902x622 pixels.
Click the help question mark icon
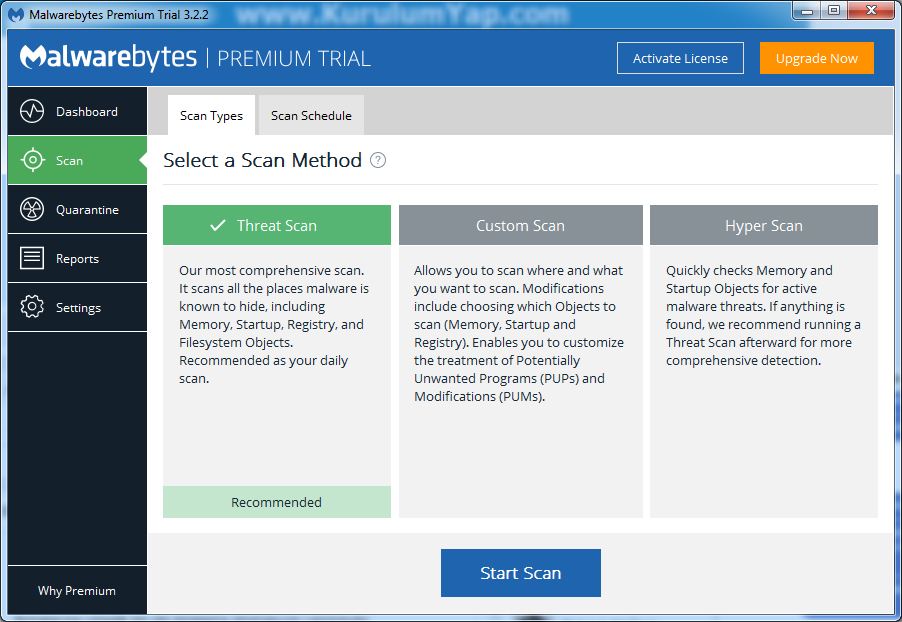click(377, 160)
